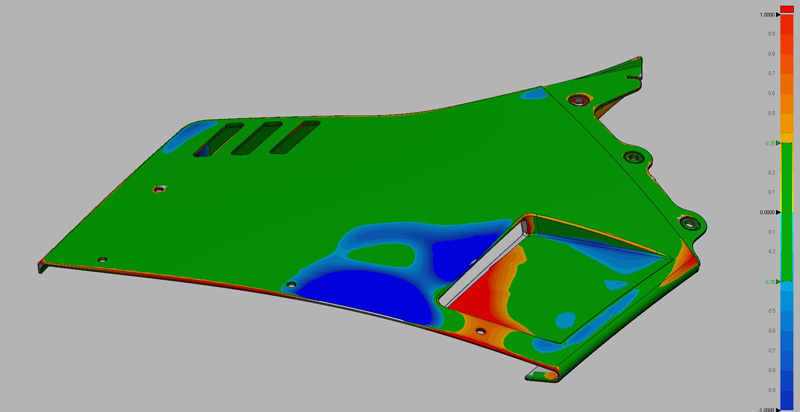
Task: Click the red cap swatch atop the legend
Action: click(786, 8)
